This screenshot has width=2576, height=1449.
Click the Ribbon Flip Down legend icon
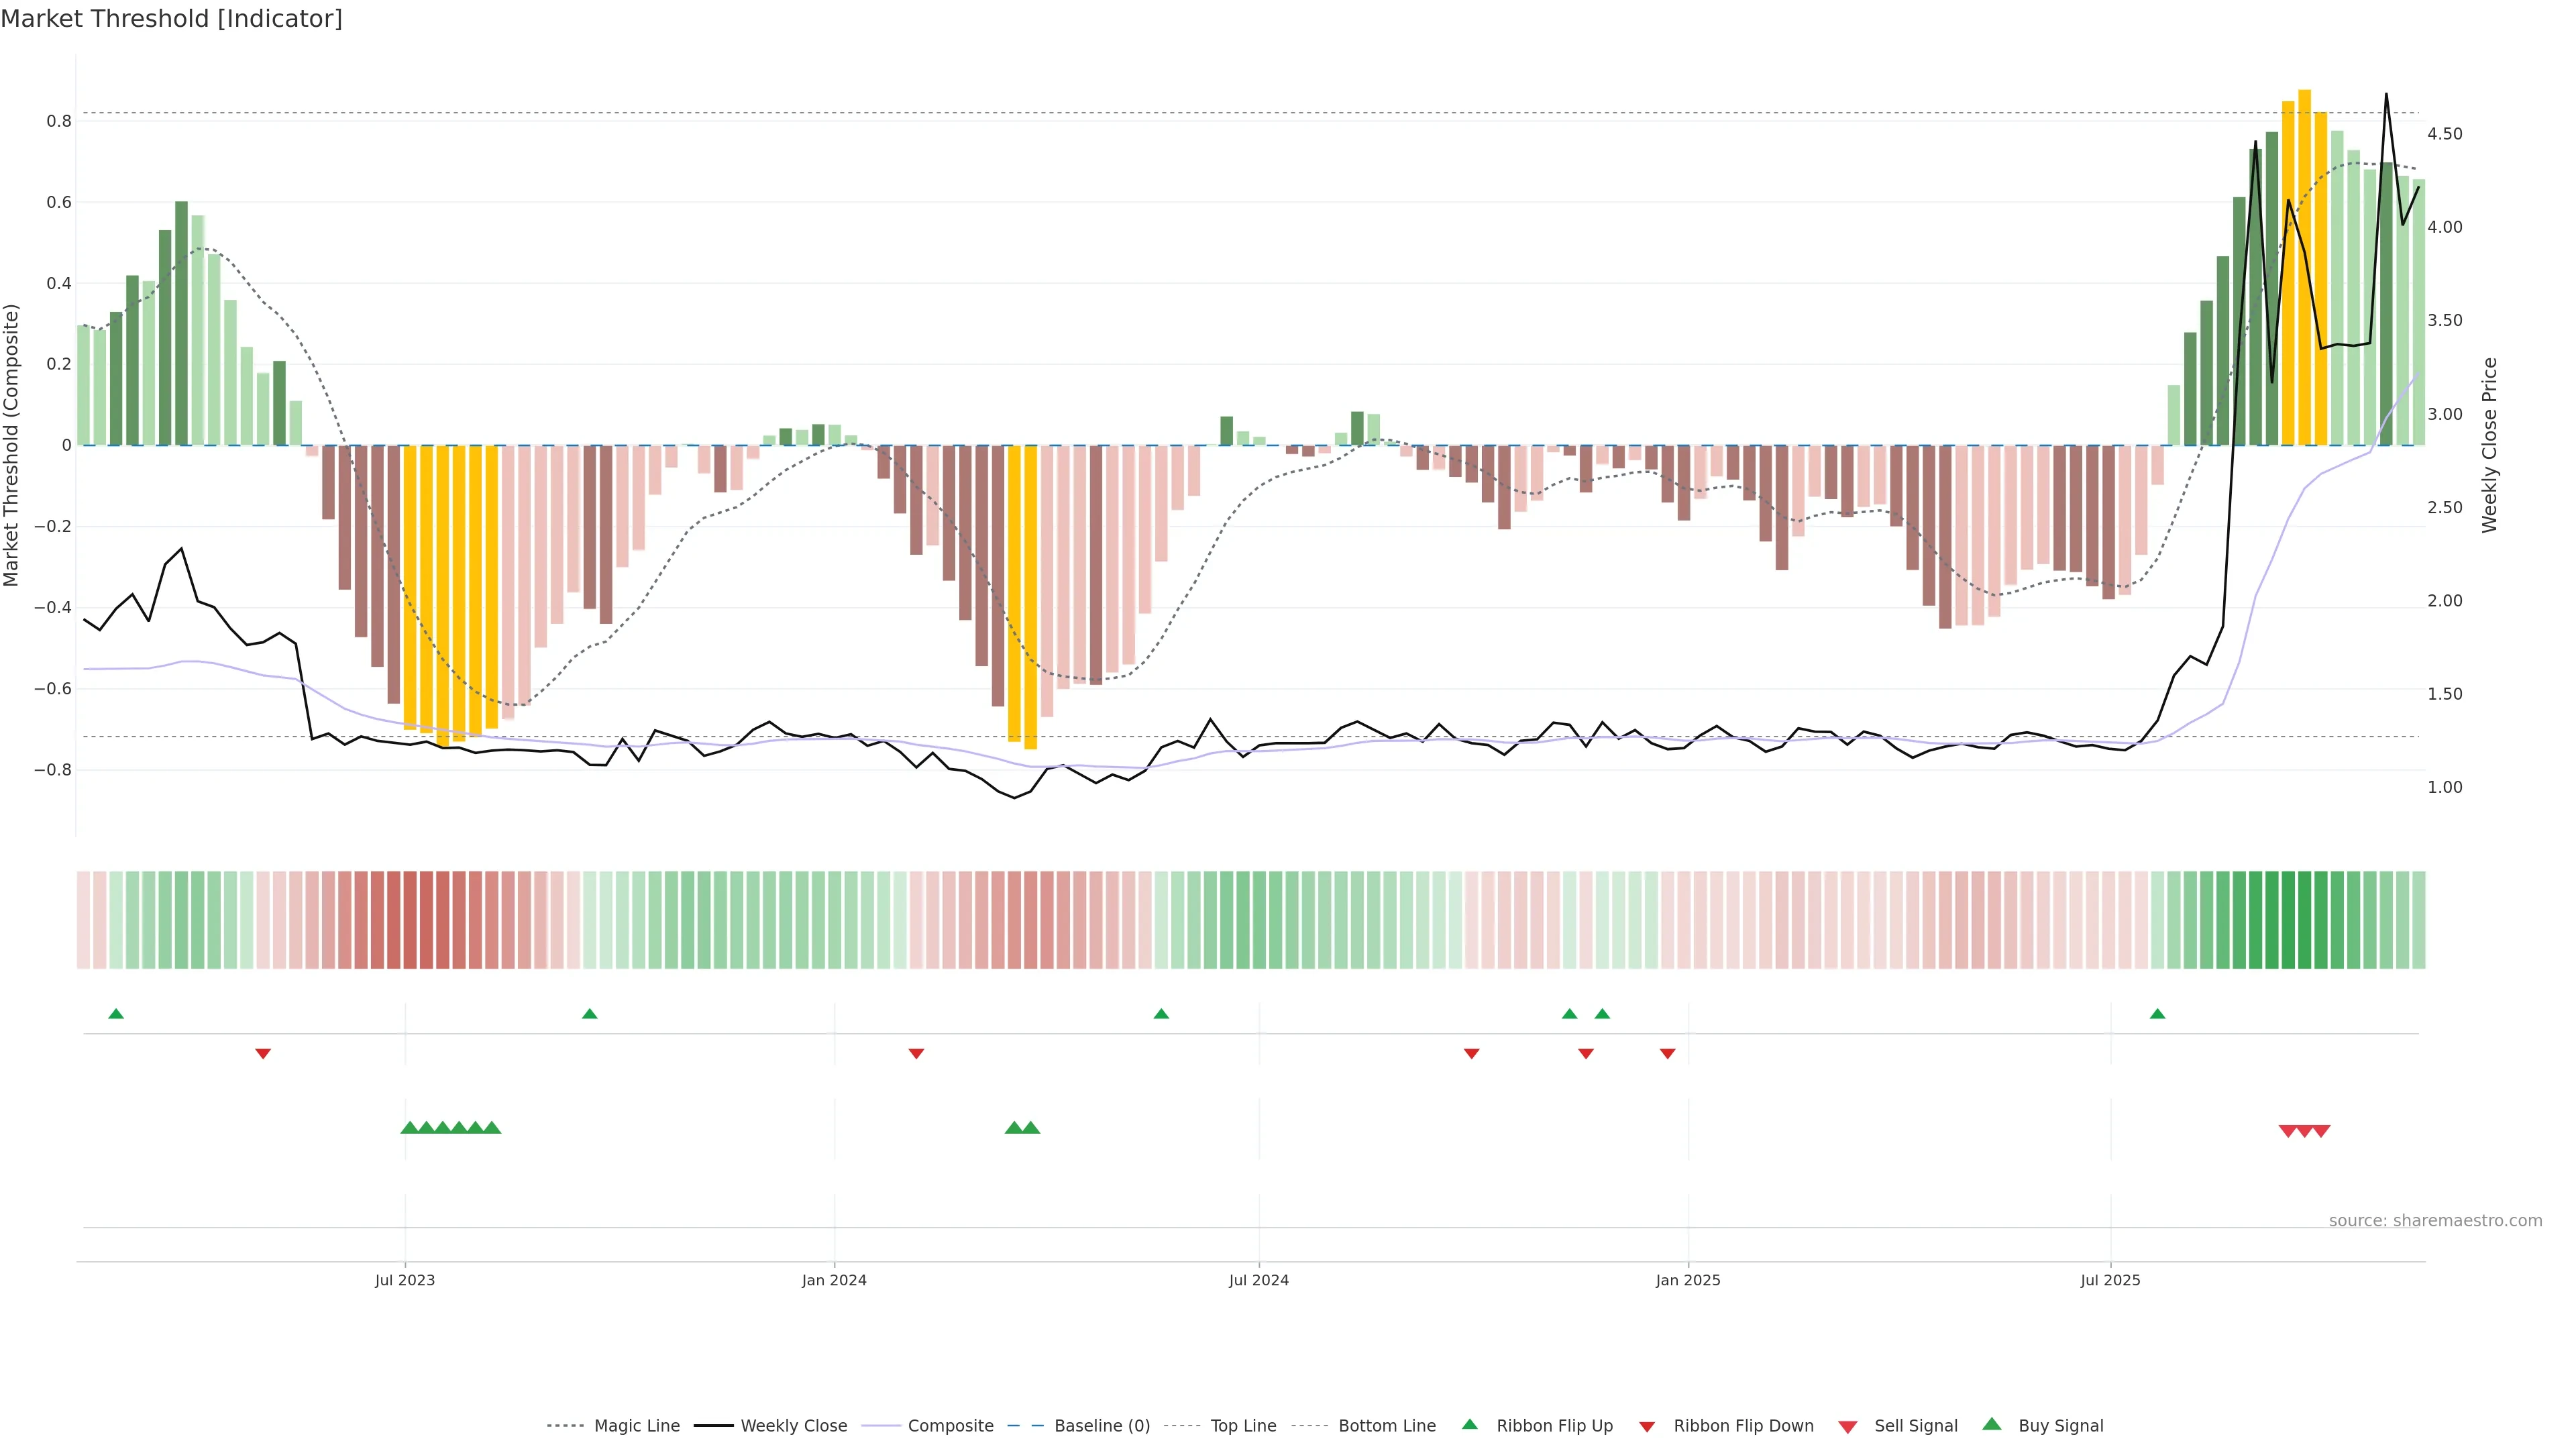pos(1647,1427)
